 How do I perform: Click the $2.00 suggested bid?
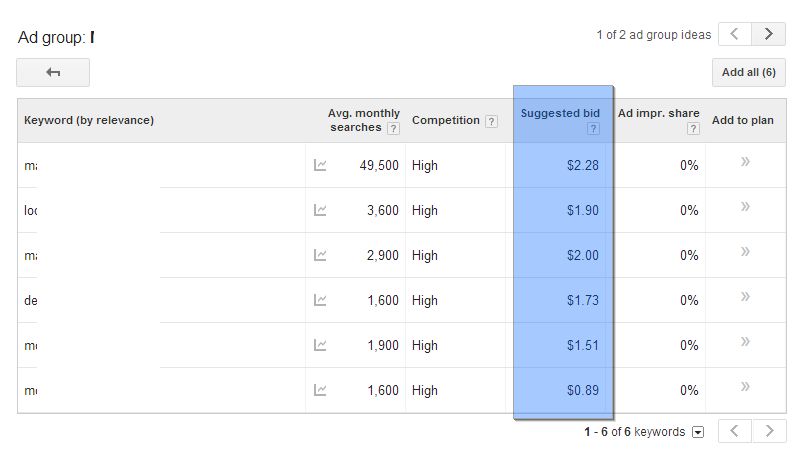click(582, 255)
